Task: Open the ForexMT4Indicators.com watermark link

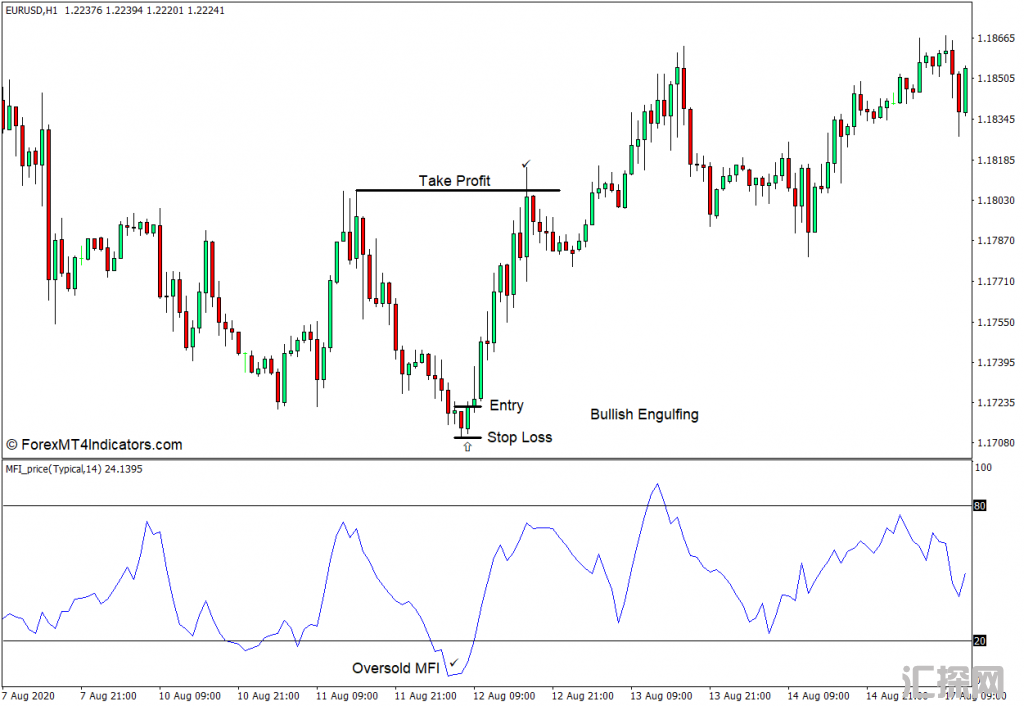Action: click(x=94, y=445)
